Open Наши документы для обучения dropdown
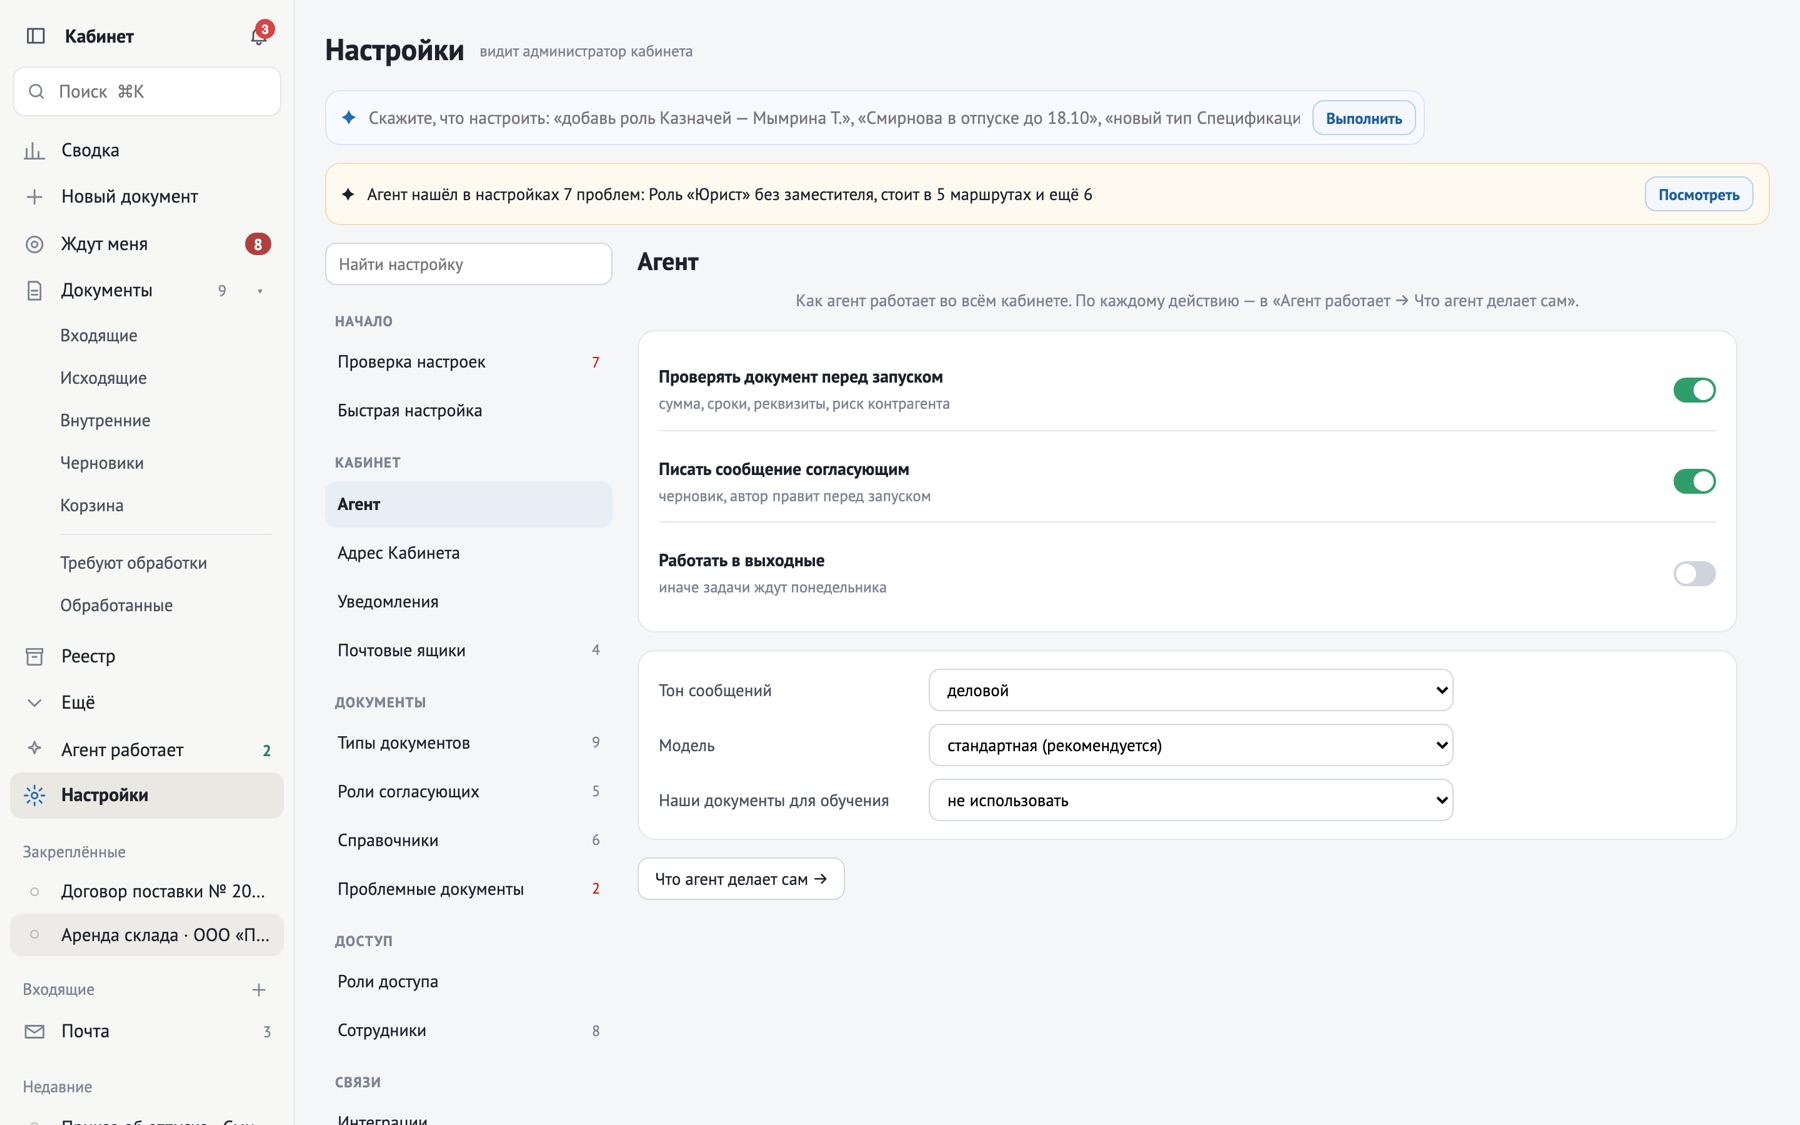 point(1190,800)
